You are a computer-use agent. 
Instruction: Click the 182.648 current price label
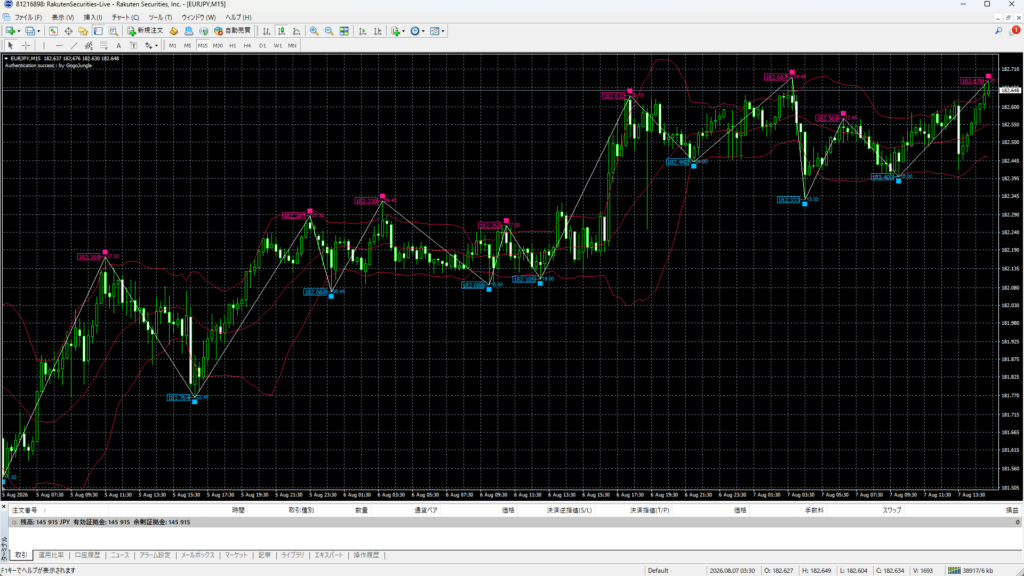(x=1010, y=90)
